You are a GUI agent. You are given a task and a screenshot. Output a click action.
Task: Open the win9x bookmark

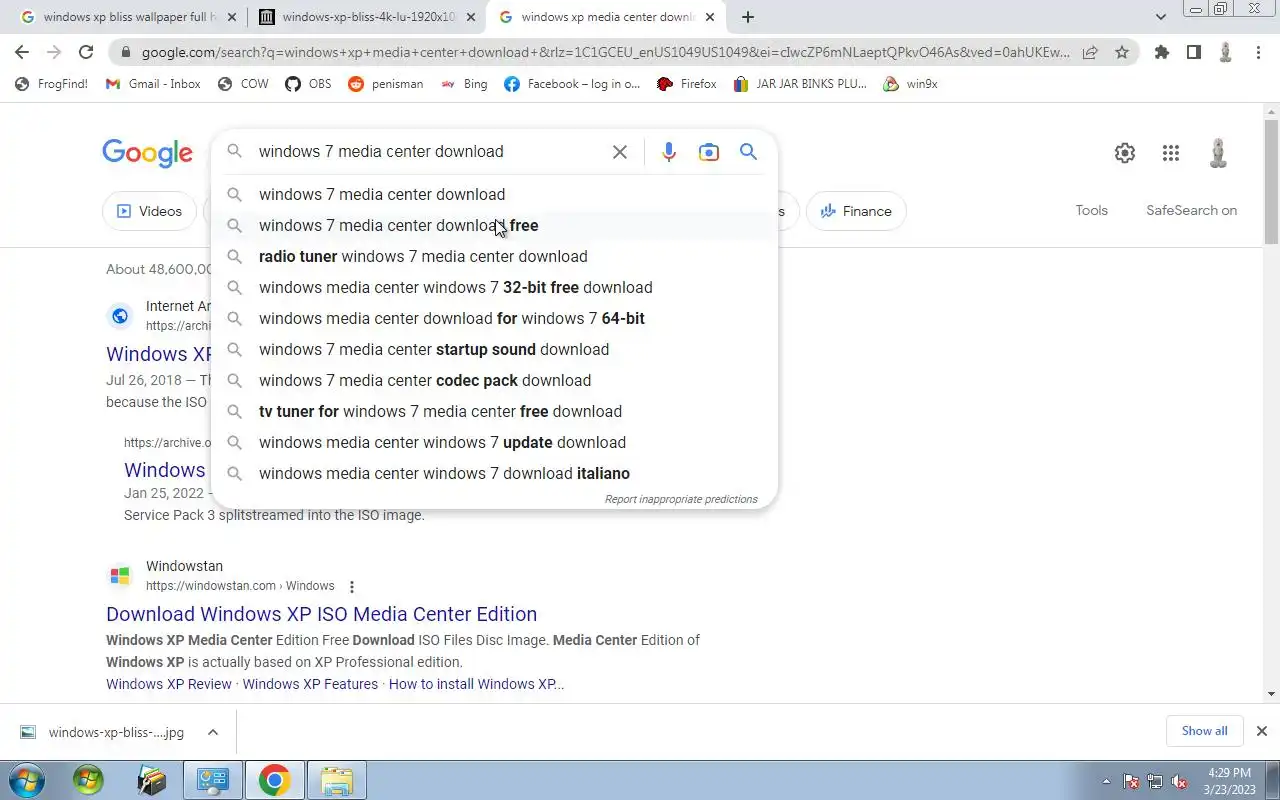(x=911, y=84)
